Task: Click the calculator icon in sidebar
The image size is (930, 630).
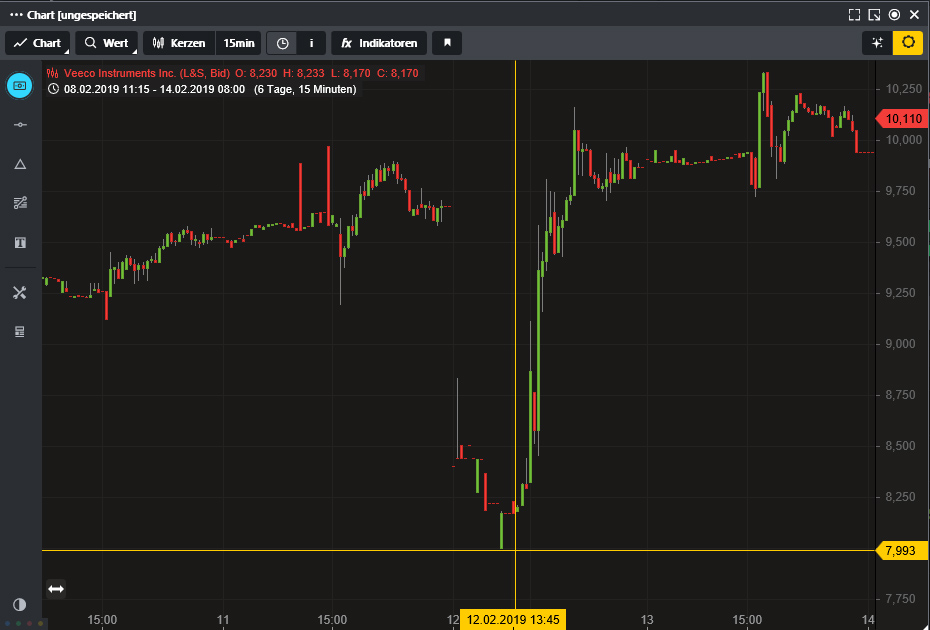Action: point(20,332)
